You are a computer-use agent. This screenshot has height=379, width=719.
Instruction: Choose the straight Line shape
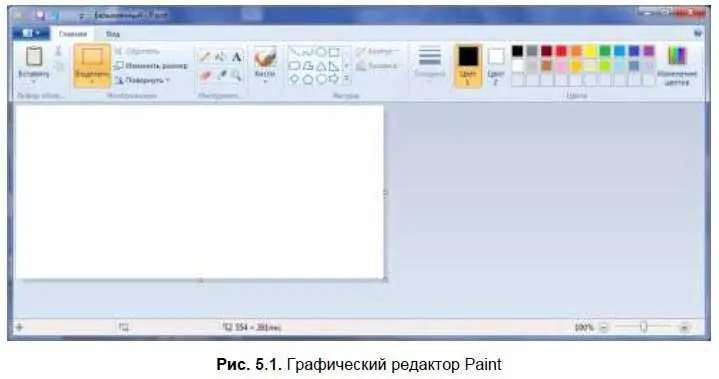tap(294, 52)
